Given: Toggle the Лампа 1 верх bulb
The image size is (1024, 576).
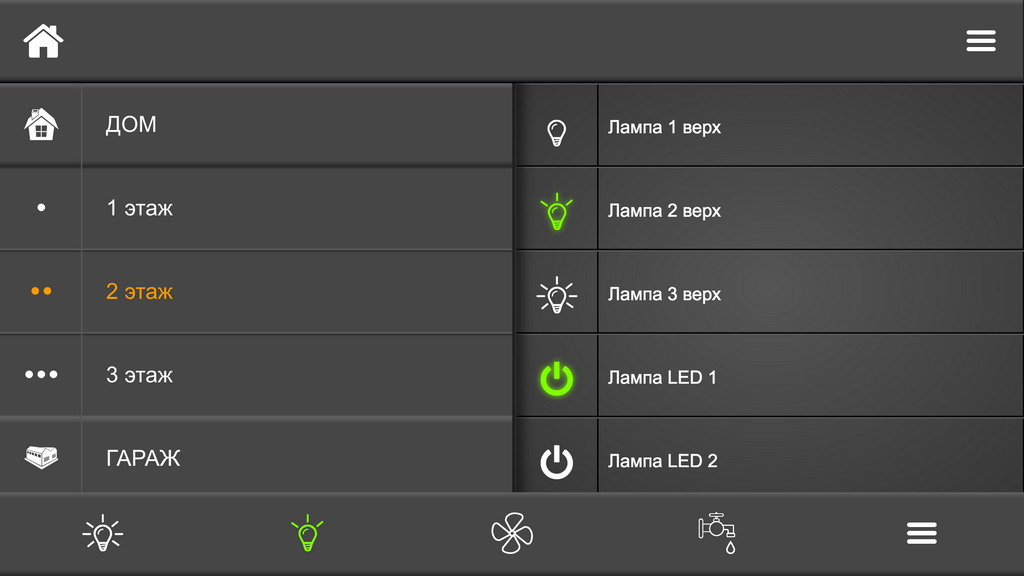Looking at the screenshot, I should pyautogui.click(x=556, y=133).
